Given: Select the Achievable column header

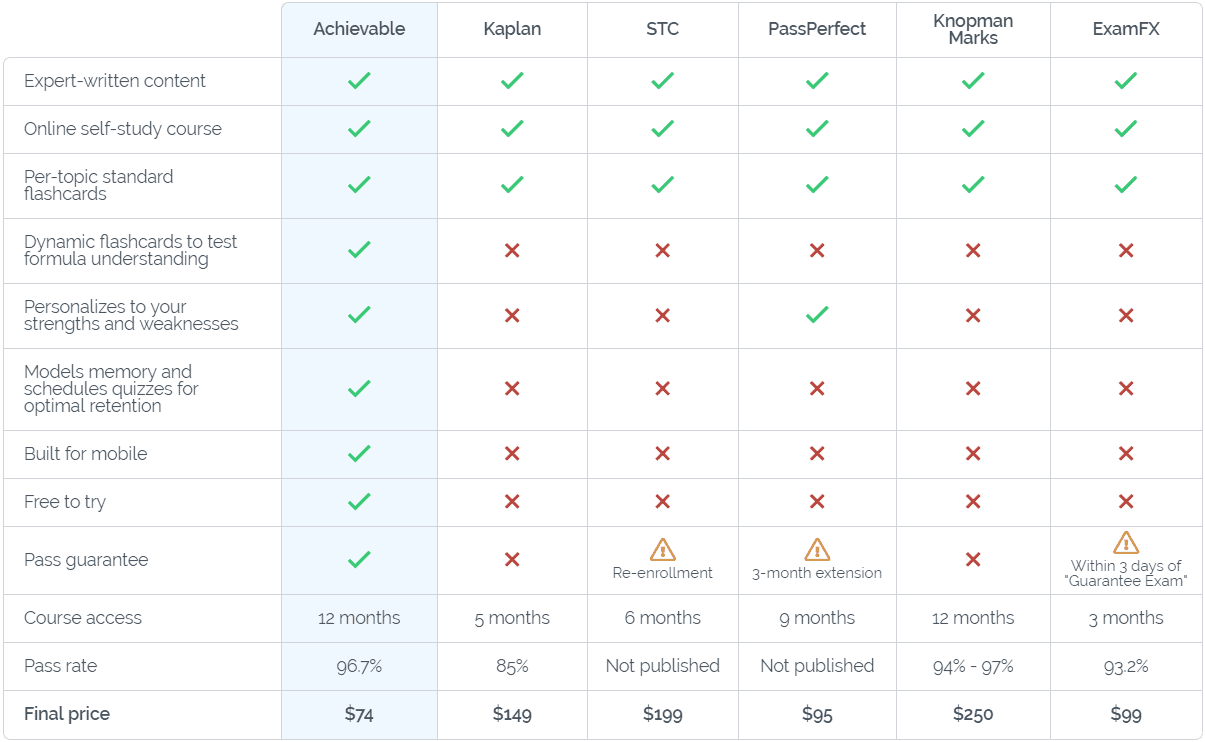Looking at the screenshot, I should click(359, 29).
